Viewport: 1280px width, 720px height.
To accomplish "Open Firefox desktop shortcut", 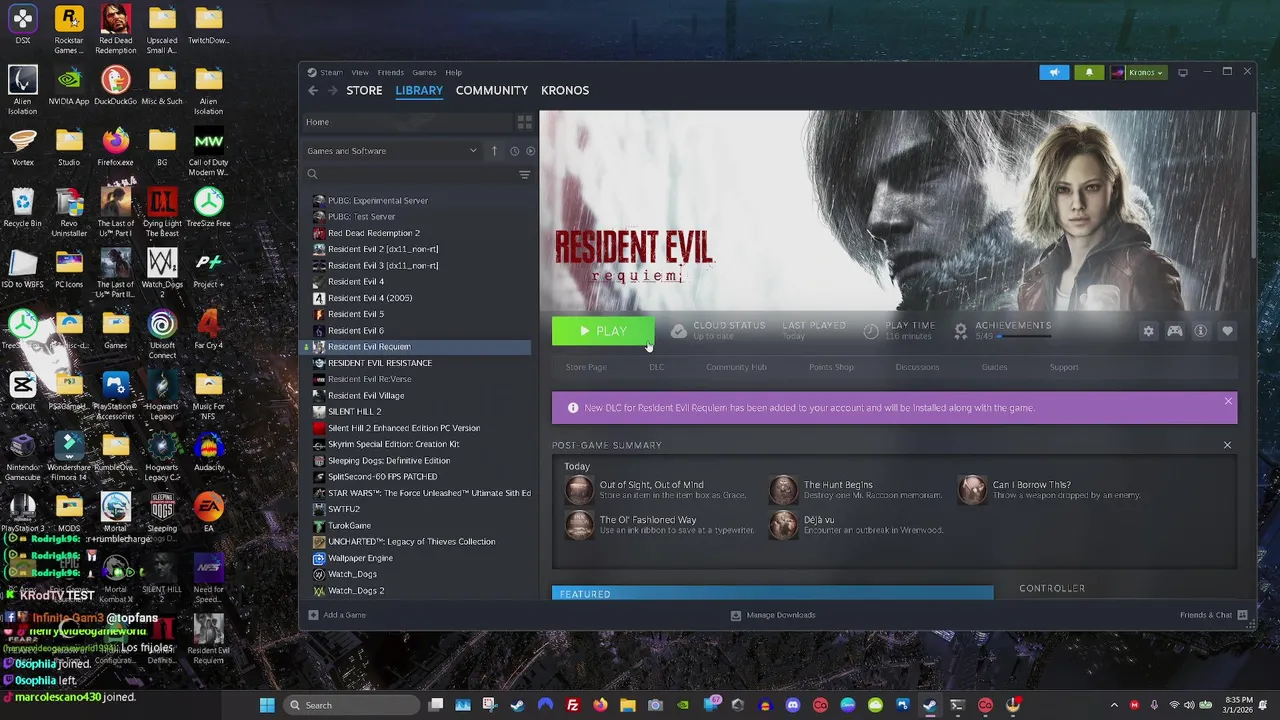I will [x=115, y=146].
